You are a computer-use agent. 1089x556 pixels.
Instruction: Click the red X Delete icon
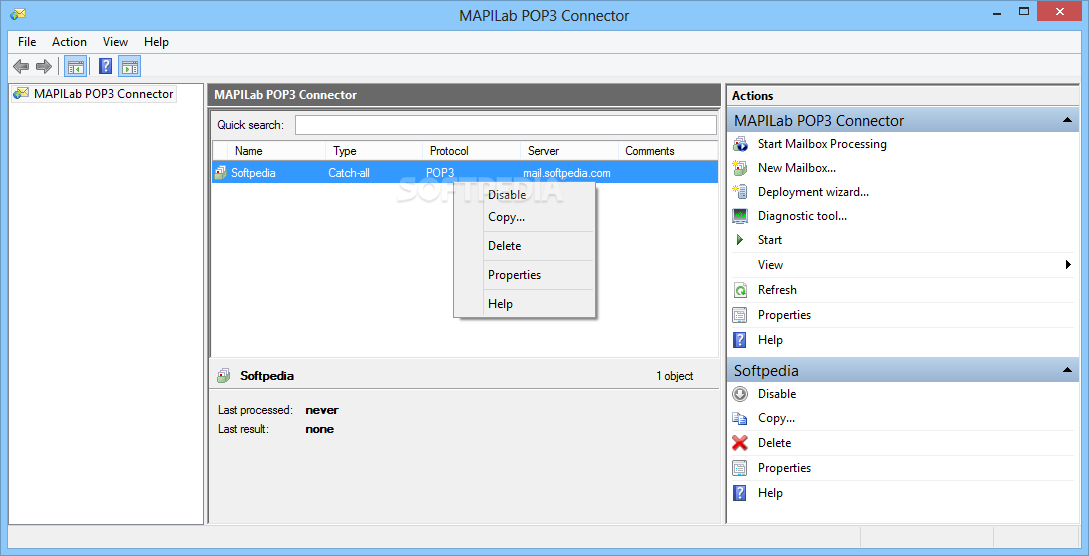[x=740, y=443]
